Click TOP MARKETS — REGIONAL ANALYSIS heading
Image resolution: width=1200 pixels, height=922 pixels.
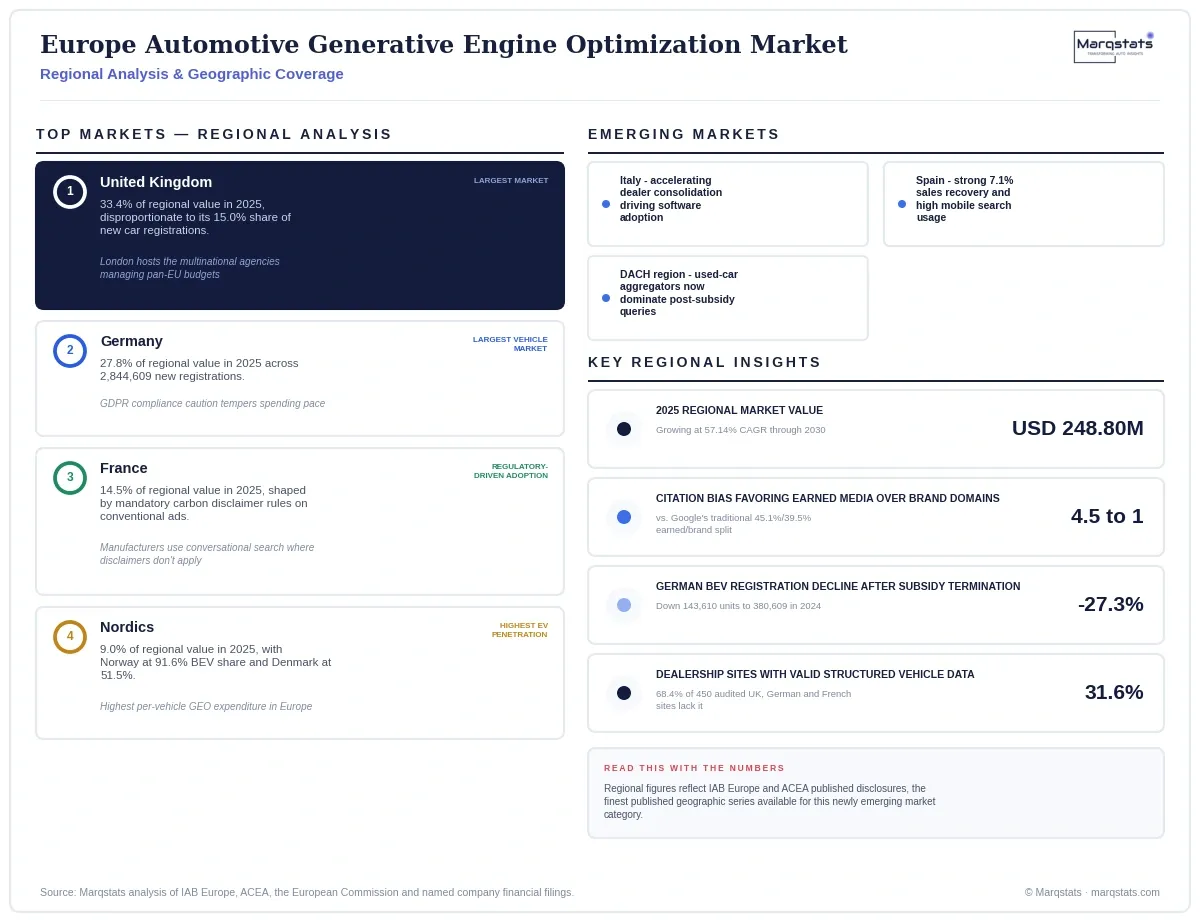pos(214,134)
